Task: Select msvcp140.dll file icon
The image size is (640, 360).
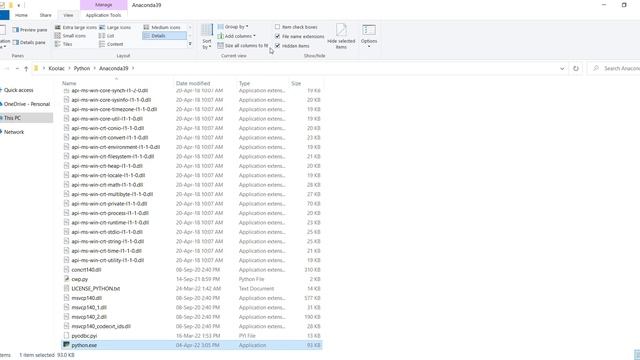Action: (x=66, y=298)
